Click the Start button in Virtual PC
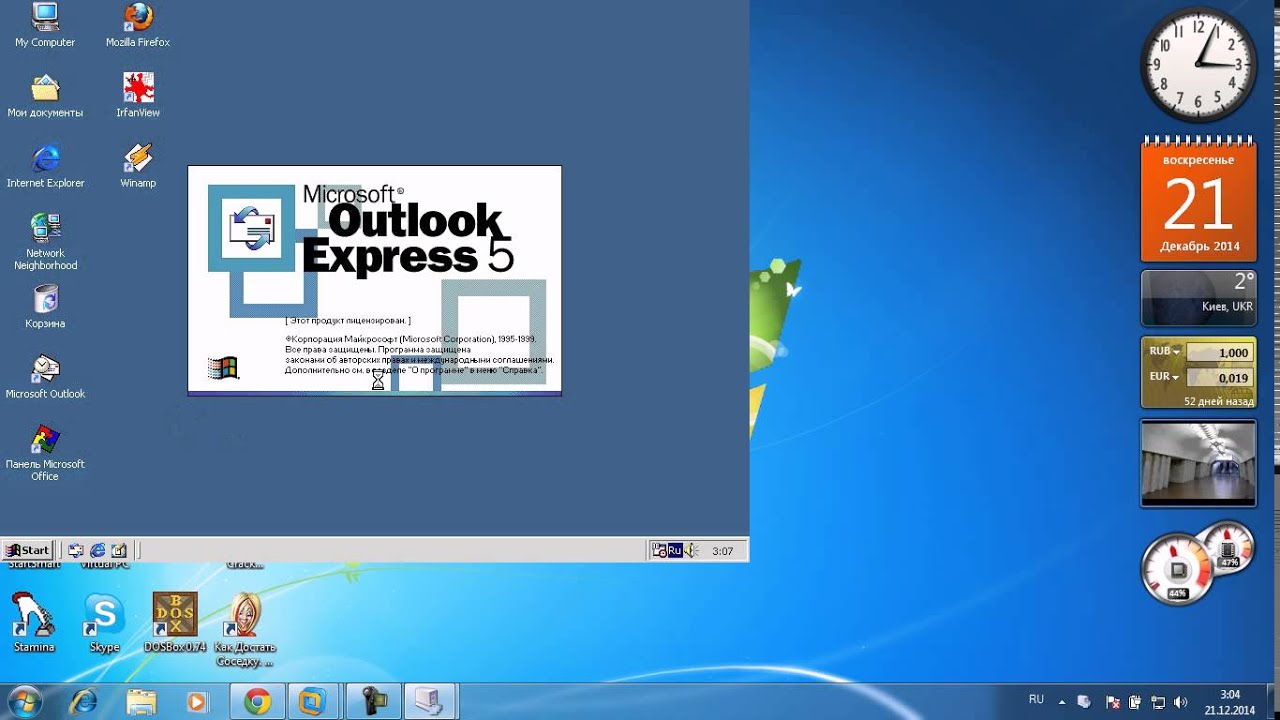 (27, 550)
